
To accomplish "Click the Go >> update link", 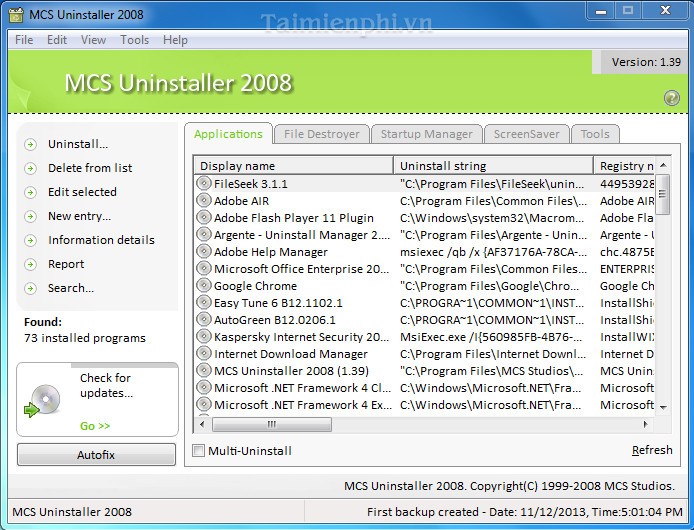I will (x=95, y=426).
